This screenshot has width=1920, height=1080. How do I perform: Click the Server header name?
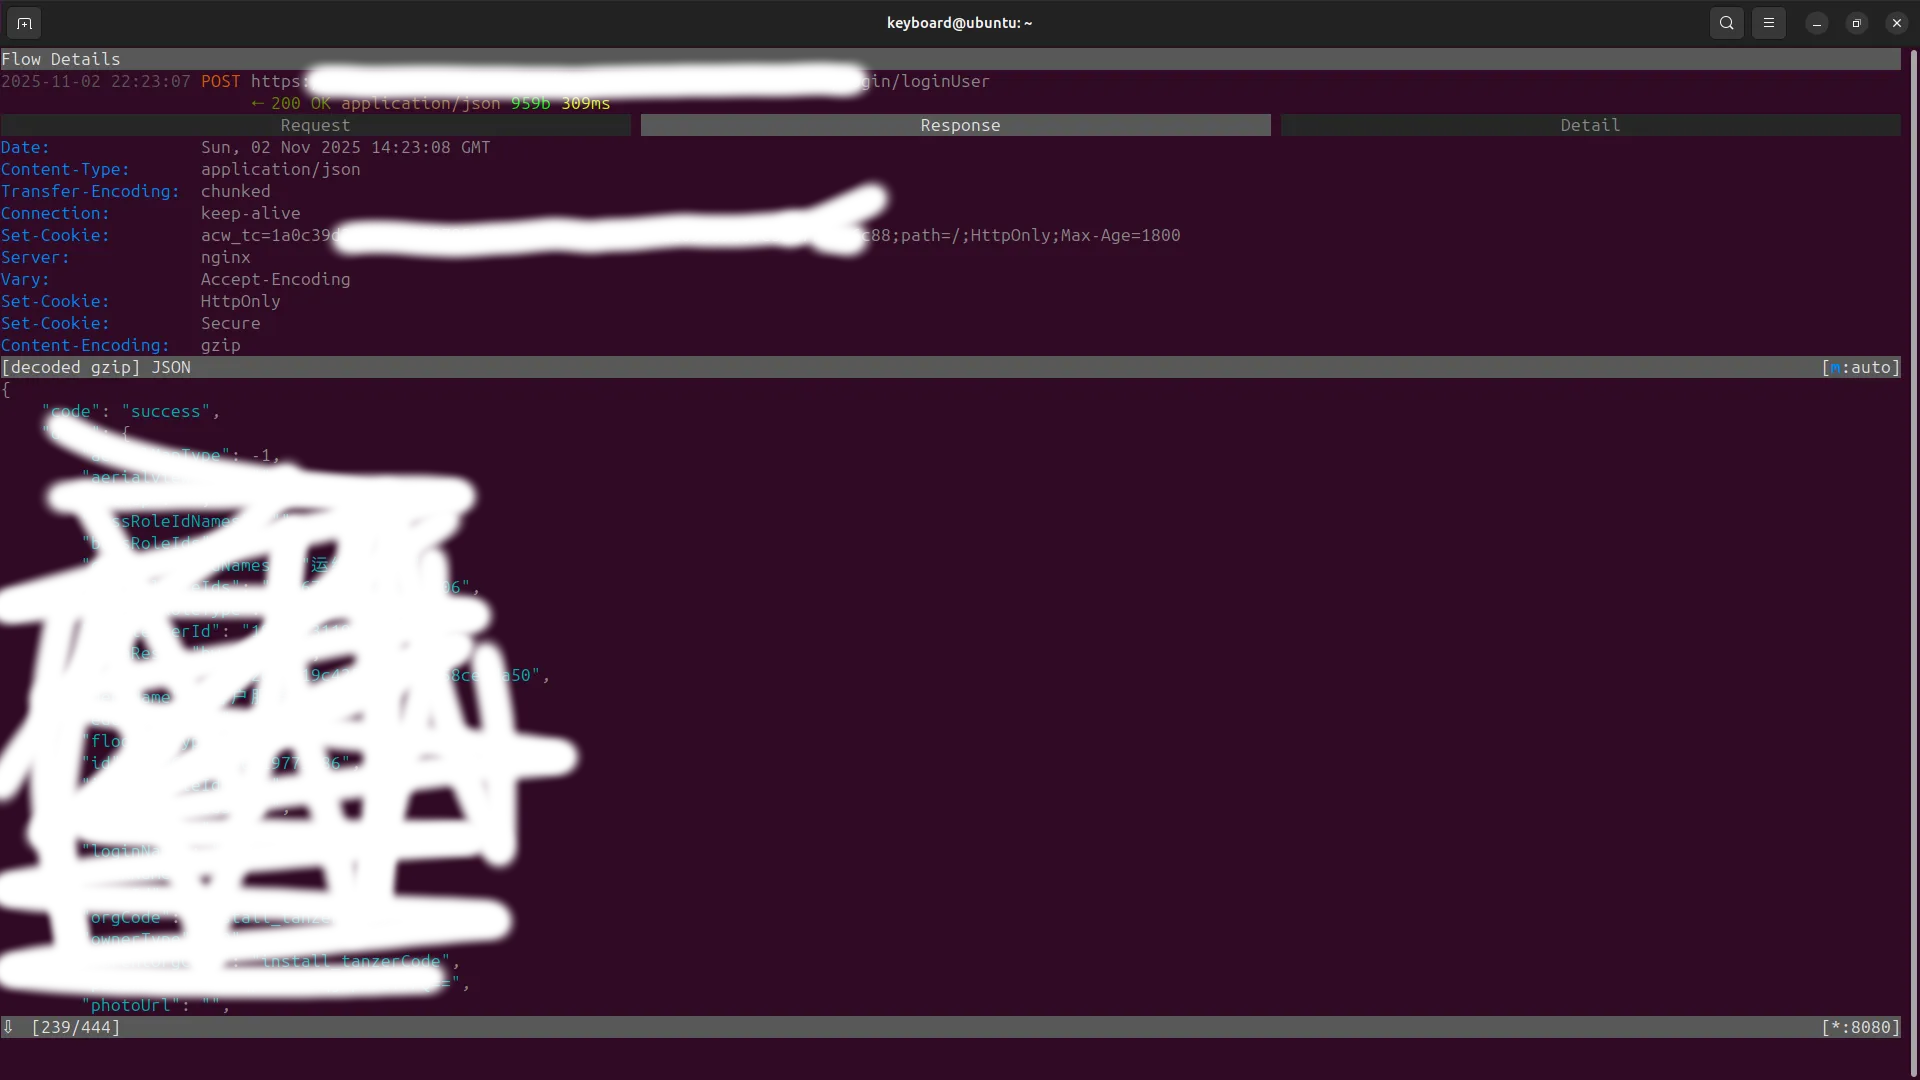(35, 257)
